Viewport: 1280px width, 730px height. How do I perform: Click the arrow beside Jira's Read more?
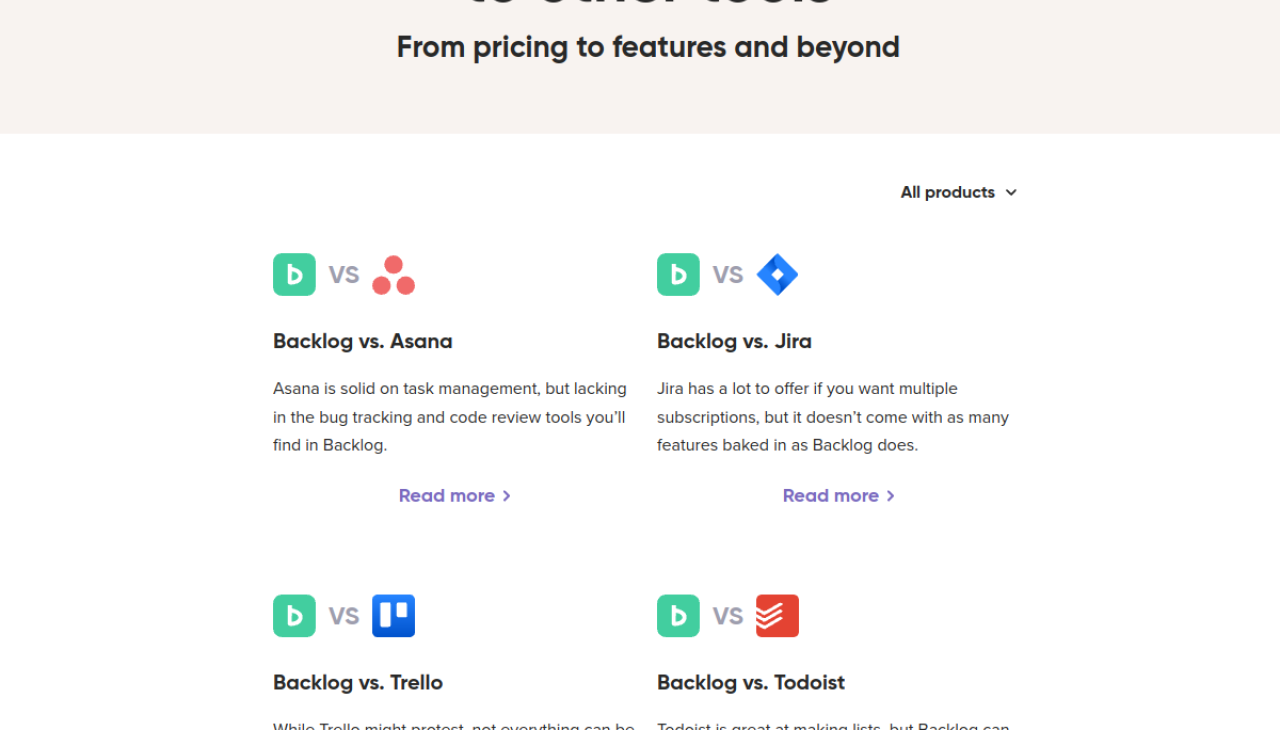(890, 495)
